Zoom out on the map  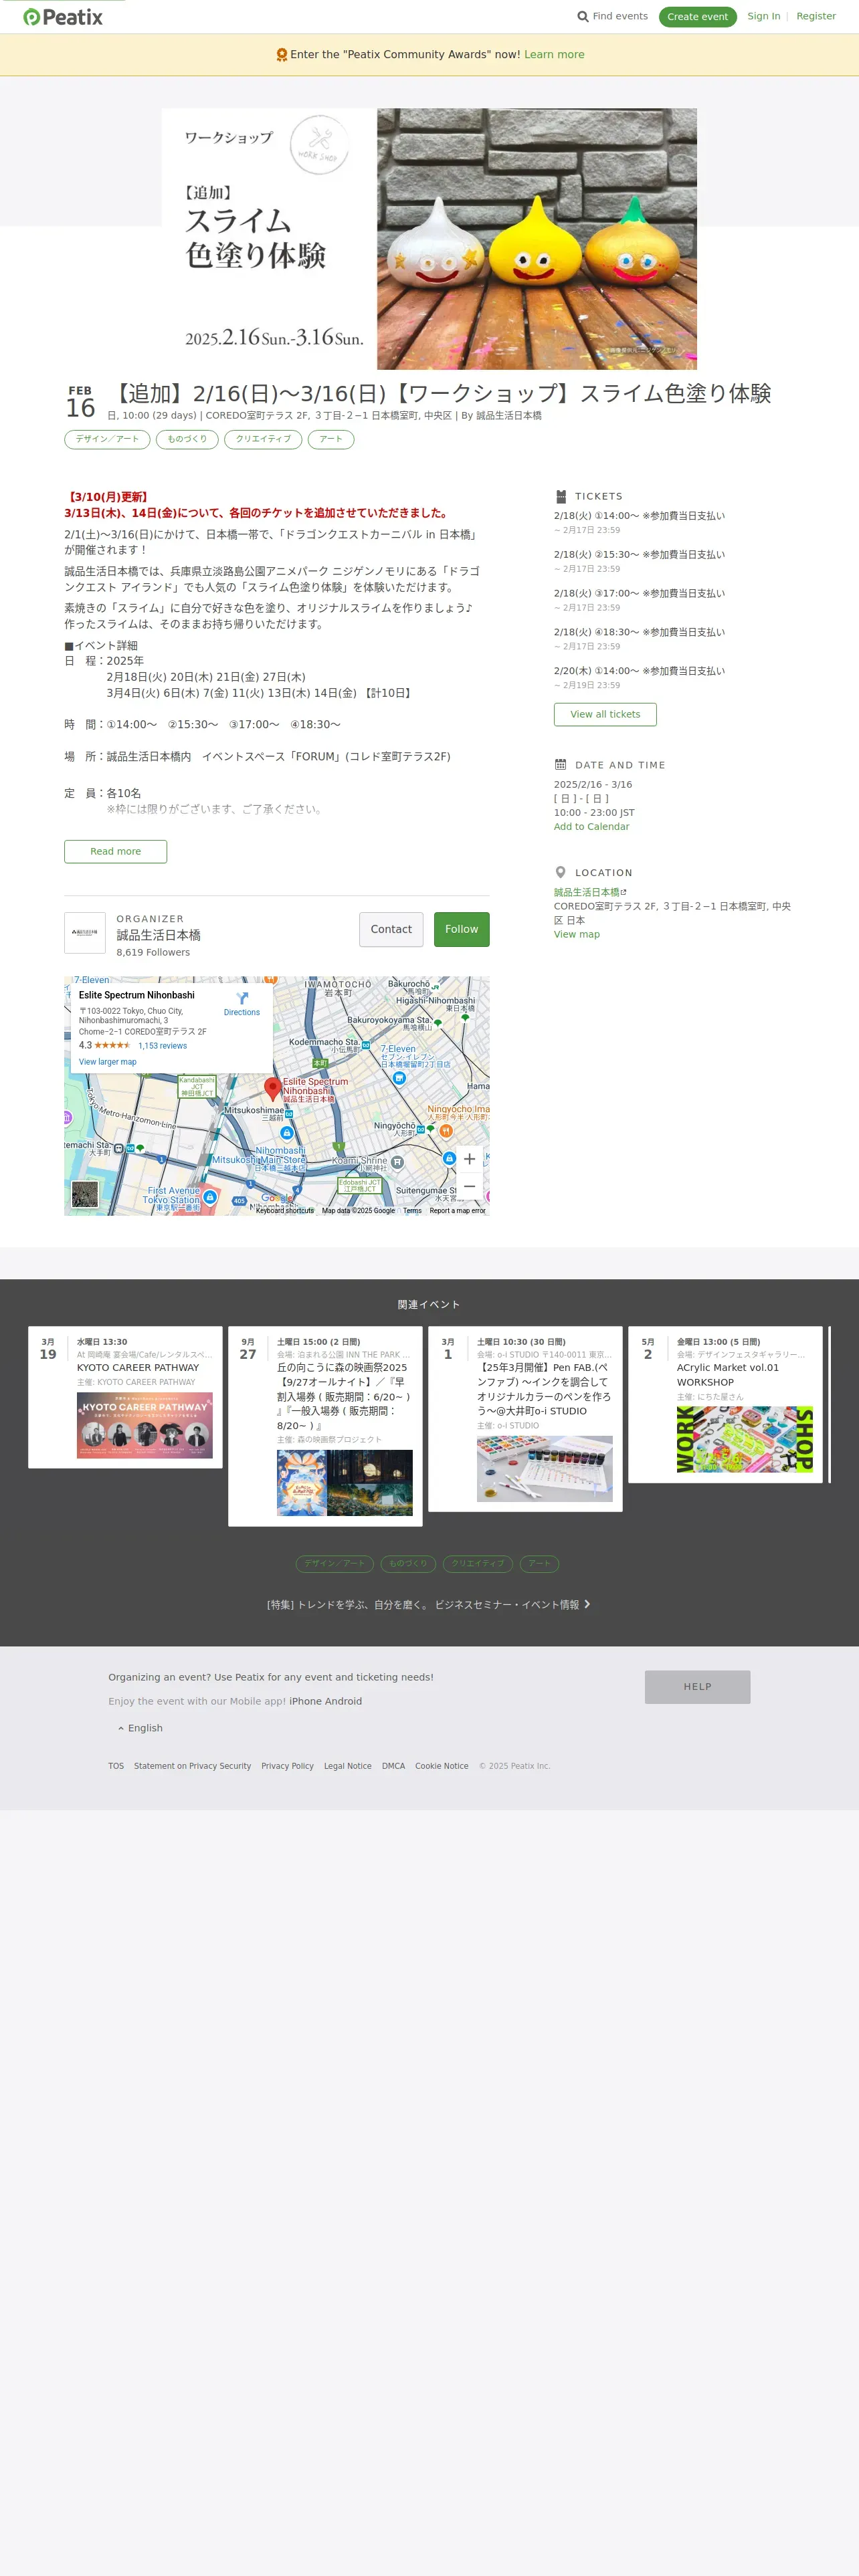click(469, 1186)
